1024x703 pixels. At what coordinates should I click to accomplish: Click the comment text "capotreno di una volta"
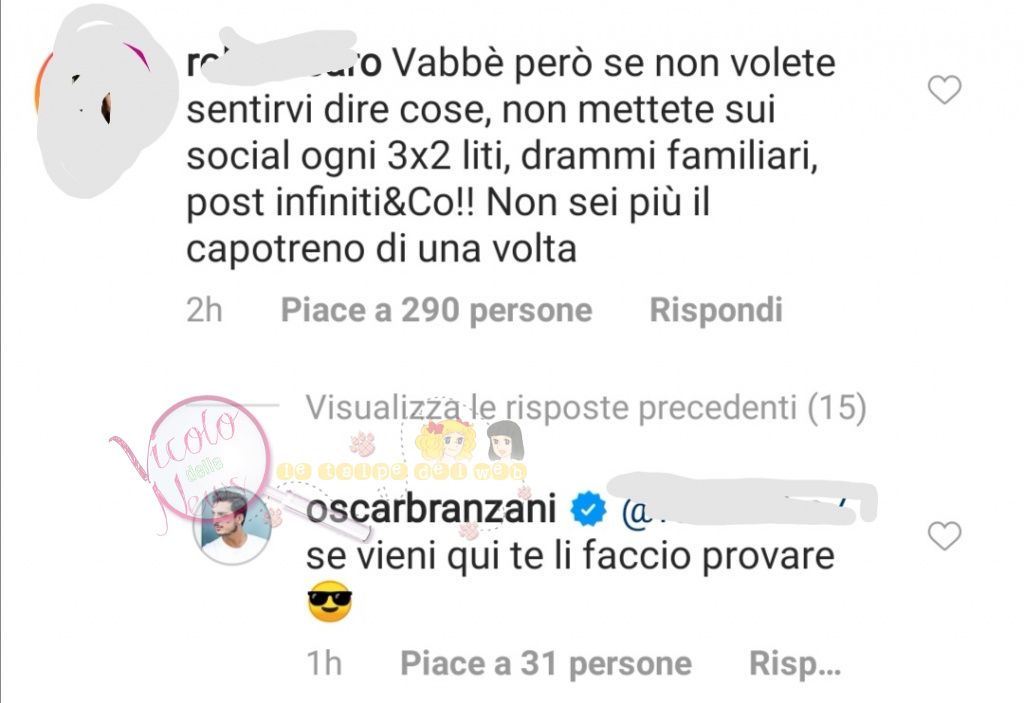click(381, 250)
